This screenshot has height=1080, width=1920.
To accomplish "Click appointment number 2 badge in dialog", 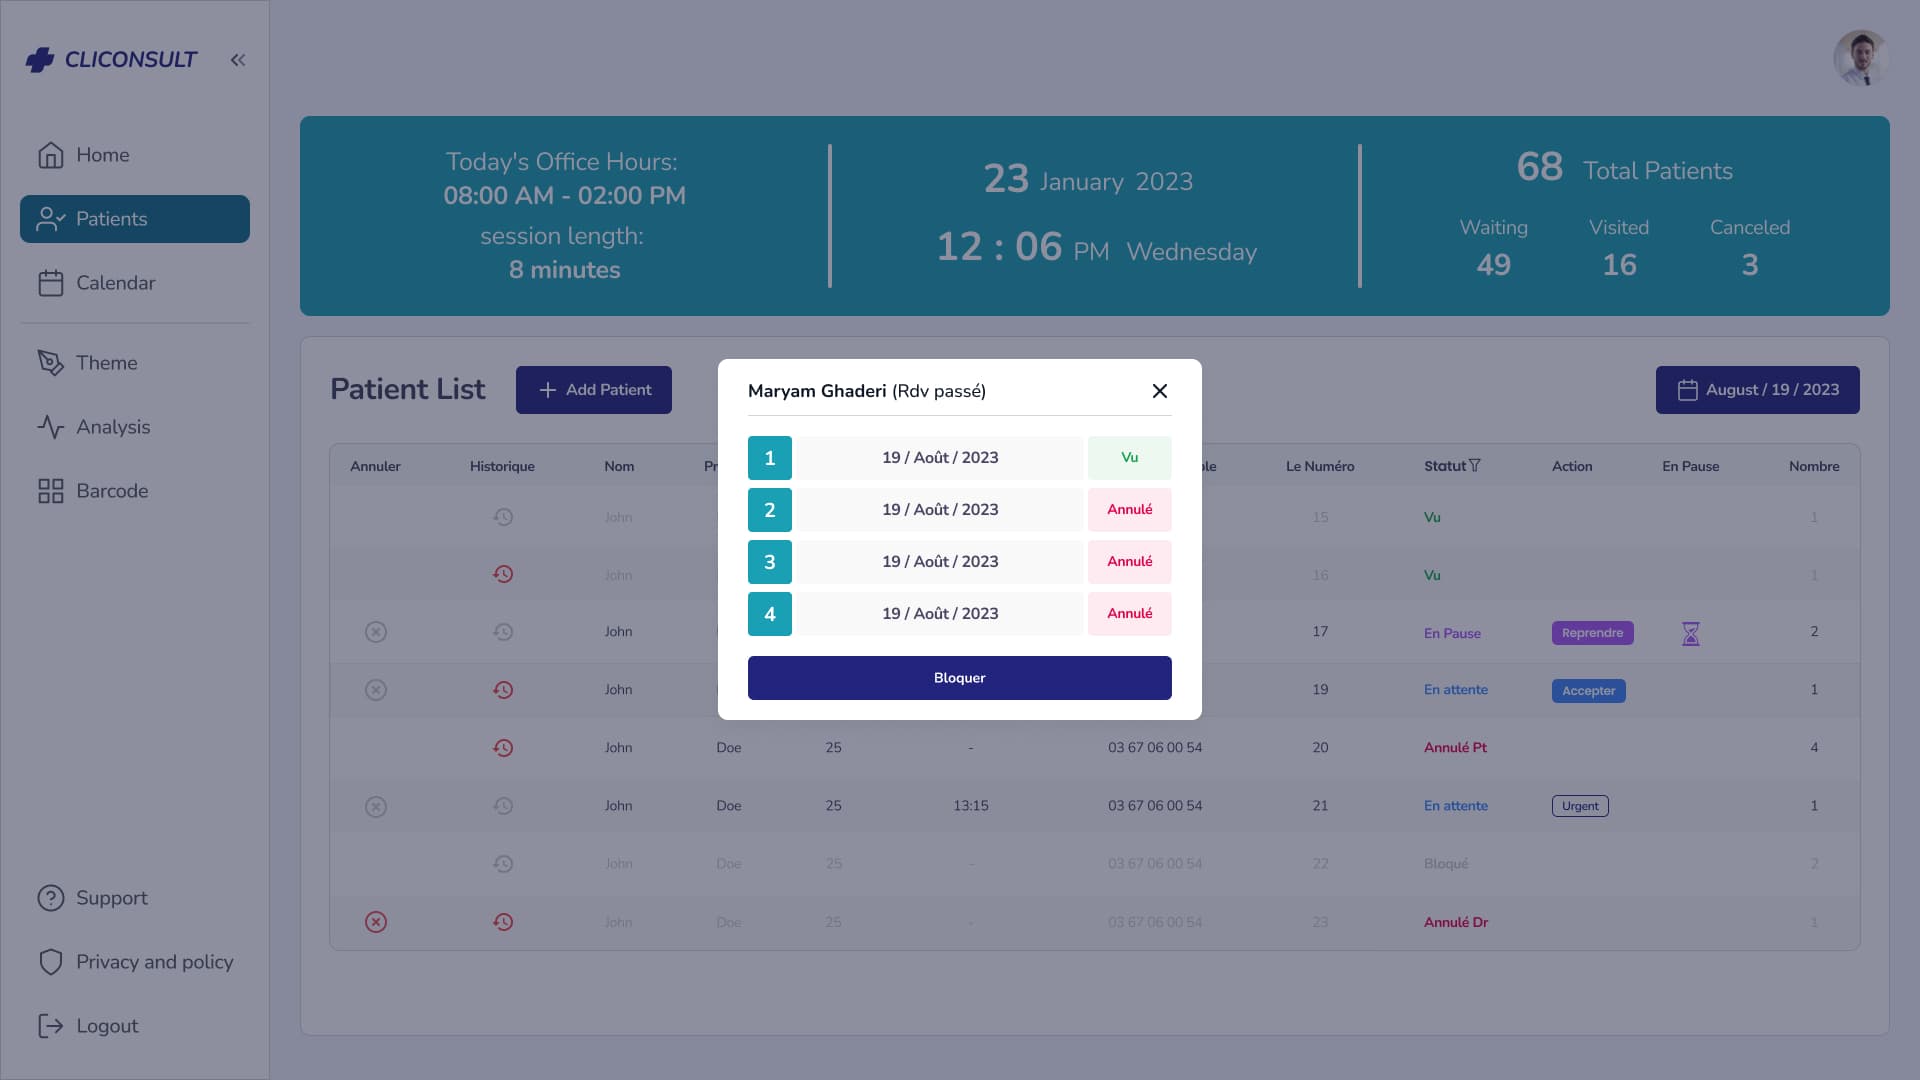I will pos(770,510).
